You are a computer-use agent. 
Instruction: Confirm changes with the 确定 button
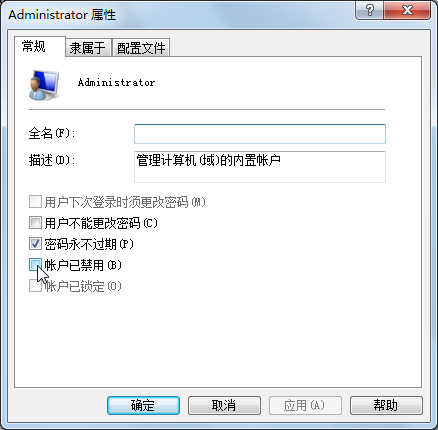pyautogui.click(x=143, y=405)
